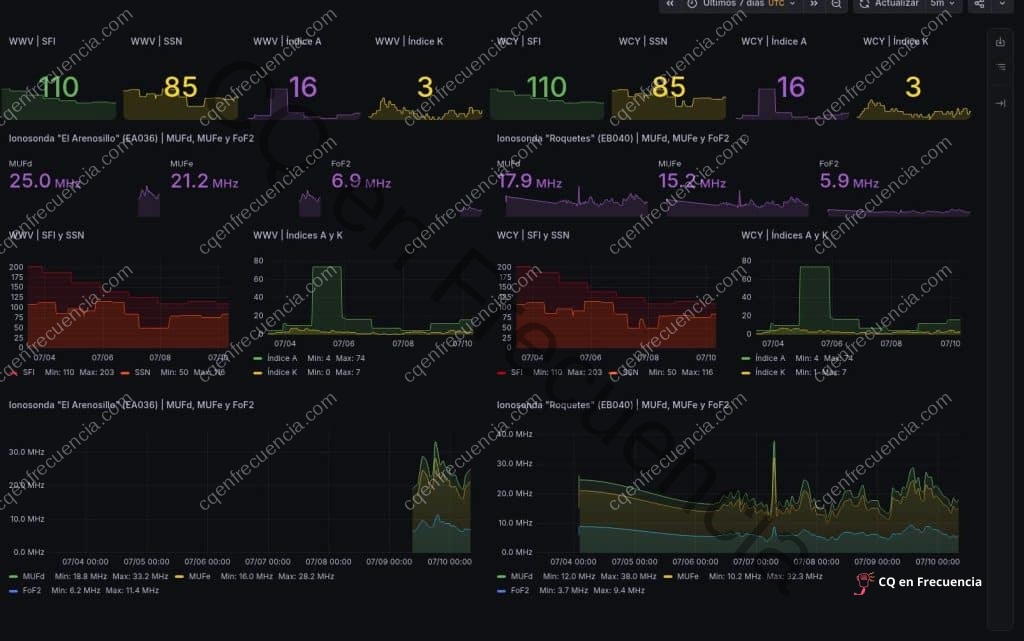The image size is (1024, 641).
Task: Expand the chevron next to share icon
Action: (1002, 4)
